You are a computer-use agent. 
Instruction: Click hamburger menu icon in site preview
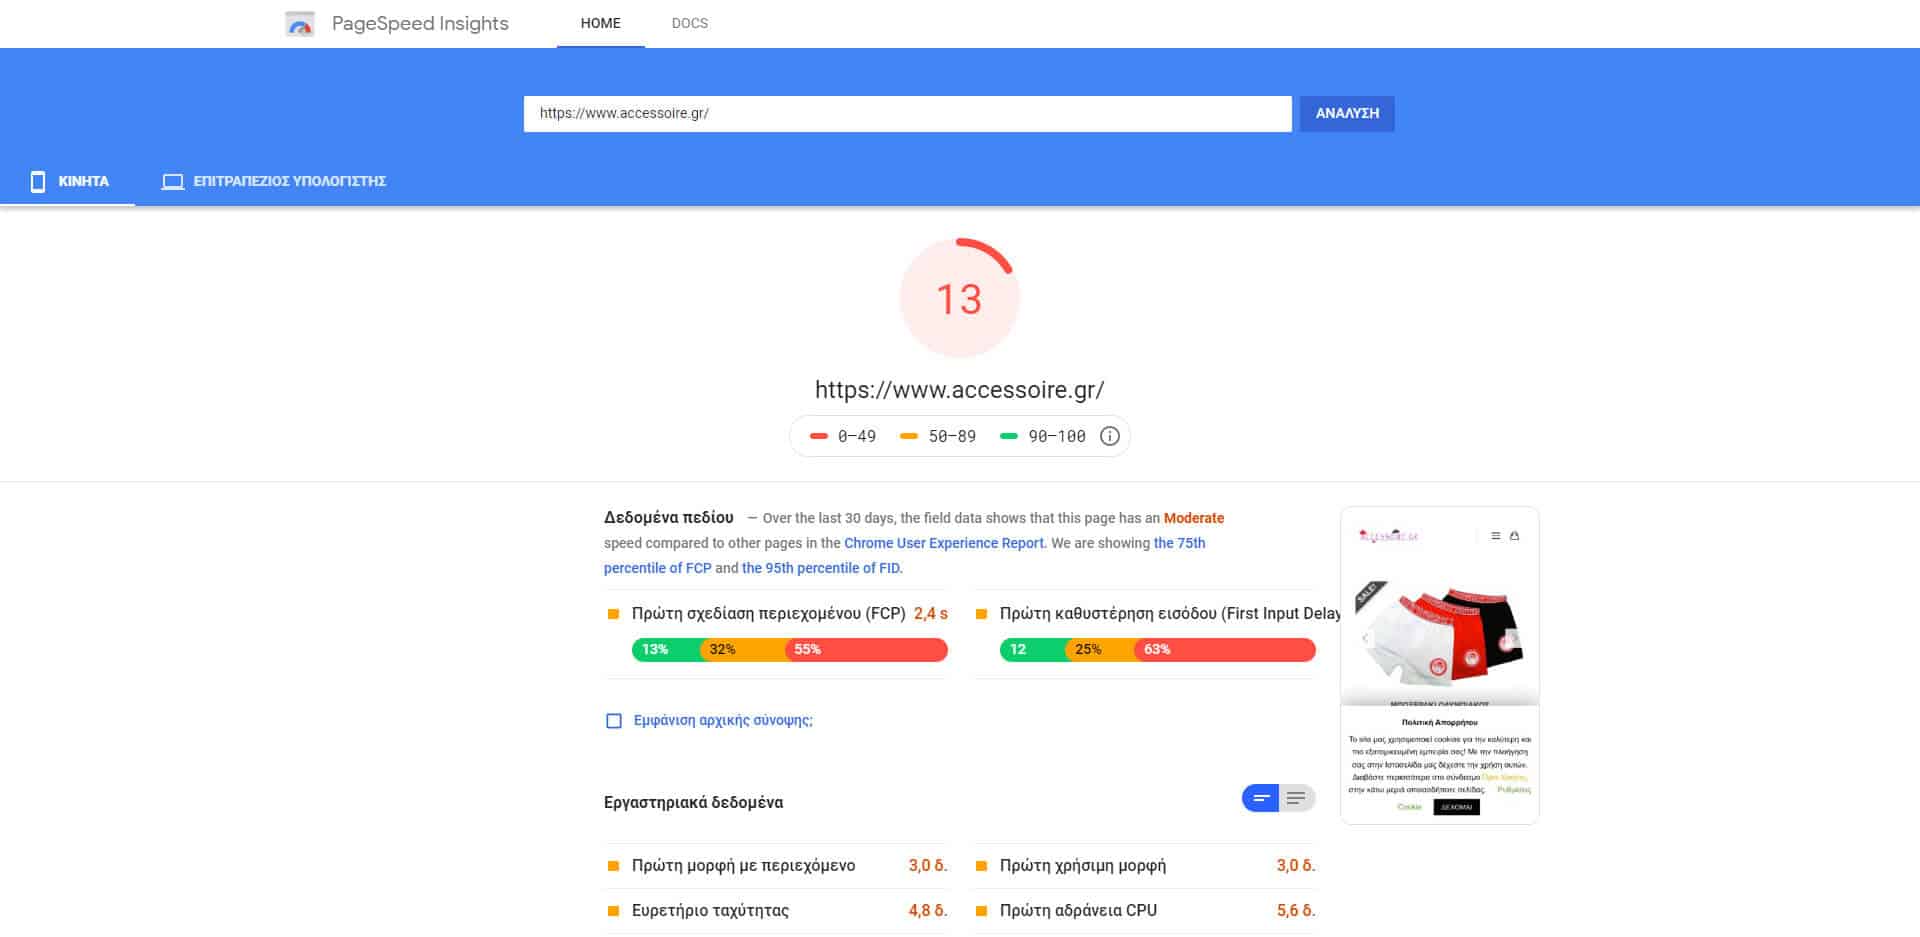pos(1496,536)
